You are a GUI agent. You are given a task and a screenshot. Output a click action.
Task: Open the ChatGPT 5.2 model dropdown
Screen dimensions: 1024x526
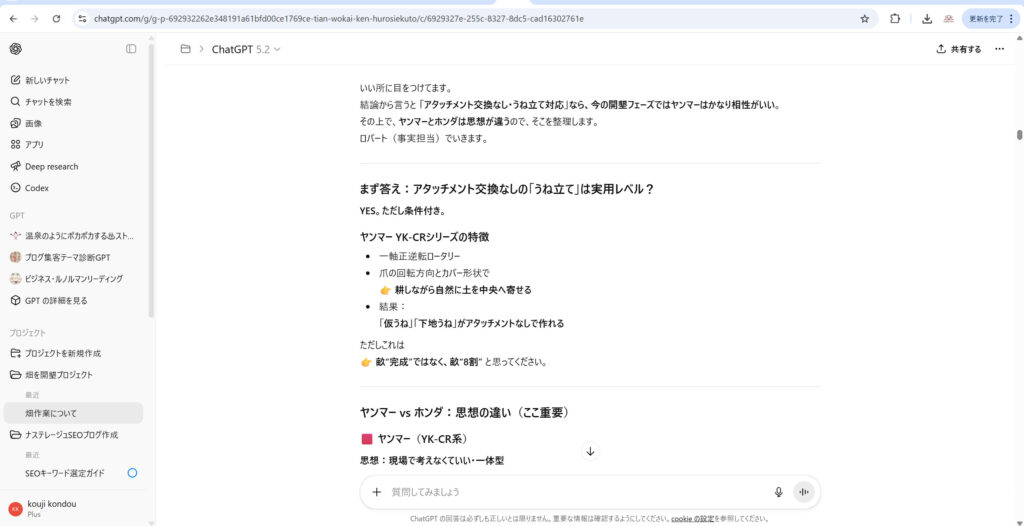click(x=246, y=49)
